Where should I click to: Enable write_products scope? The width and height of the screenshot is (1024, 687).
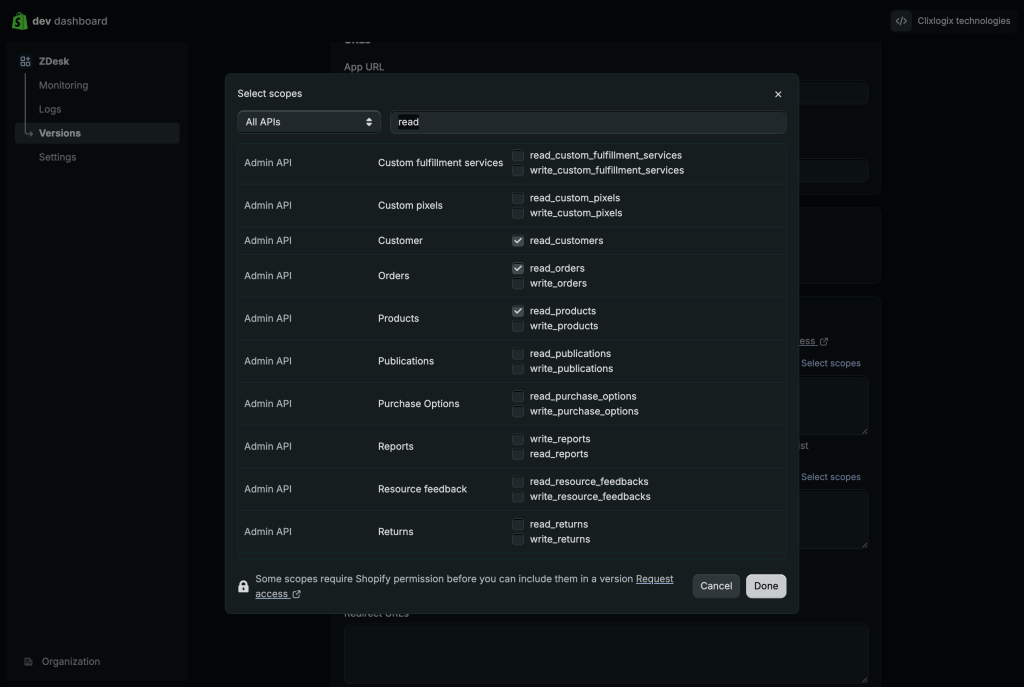pyautogui.click(x=518, y=326)
